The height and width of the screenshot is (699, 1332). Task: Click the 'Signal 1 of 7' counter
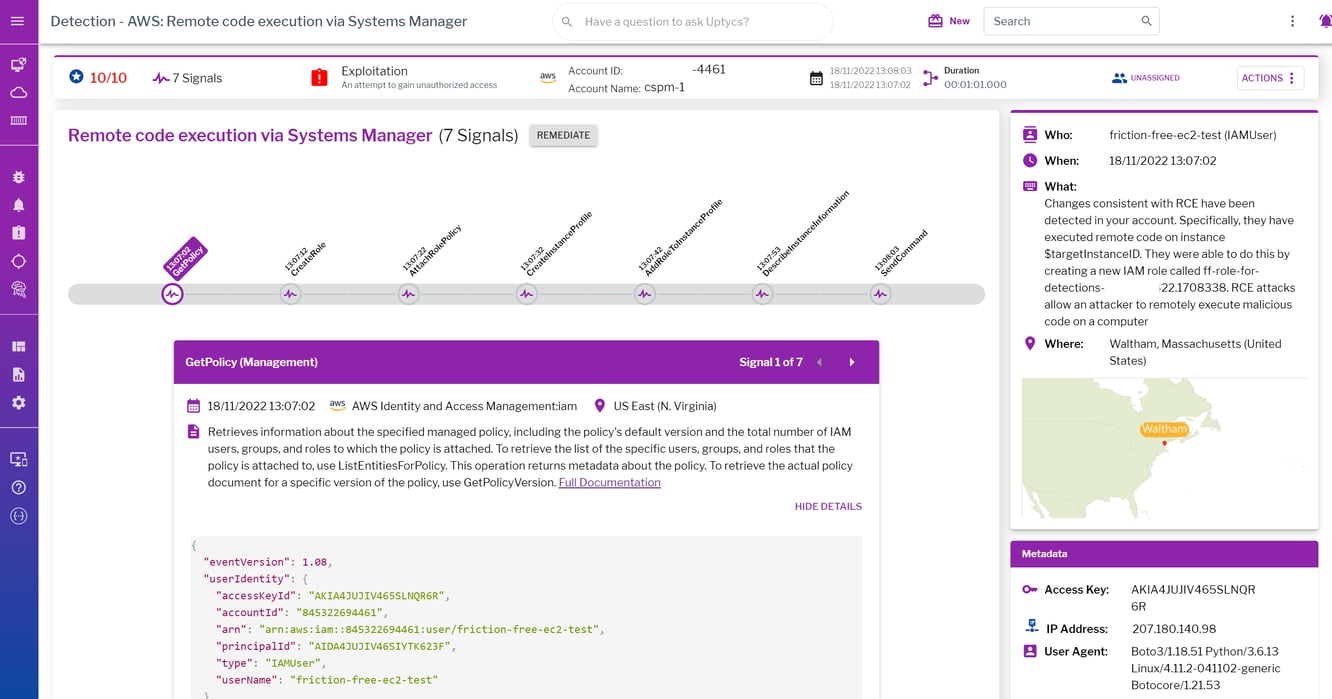tap(771, 362)
